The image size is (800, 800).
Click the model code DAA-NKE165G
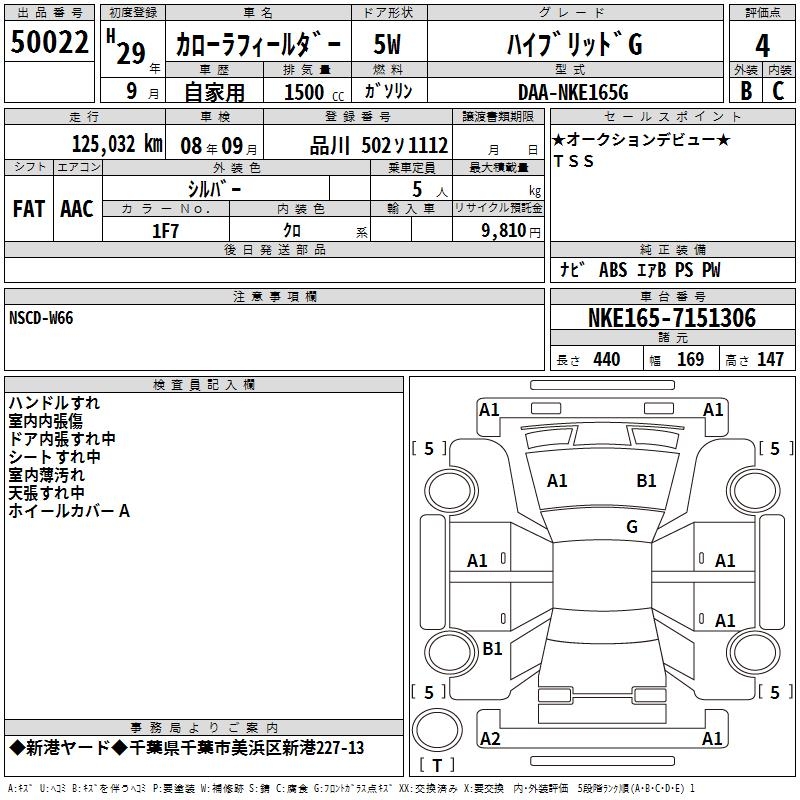coord(573,92)
